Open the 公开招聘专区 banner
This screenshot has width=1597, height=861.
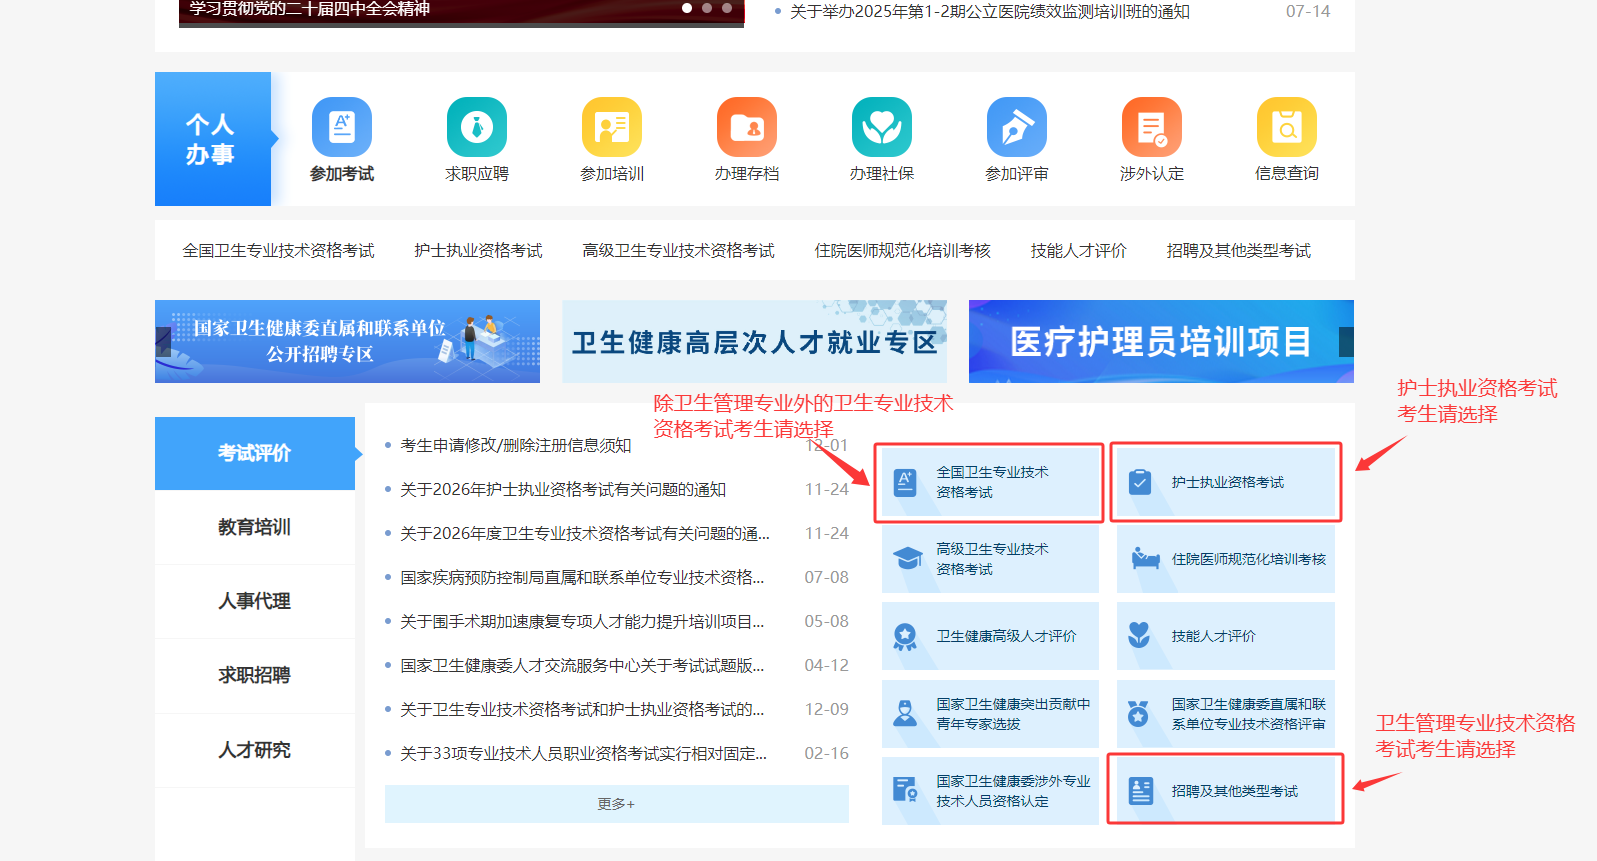pyautogui.click(x=347, y=341)
